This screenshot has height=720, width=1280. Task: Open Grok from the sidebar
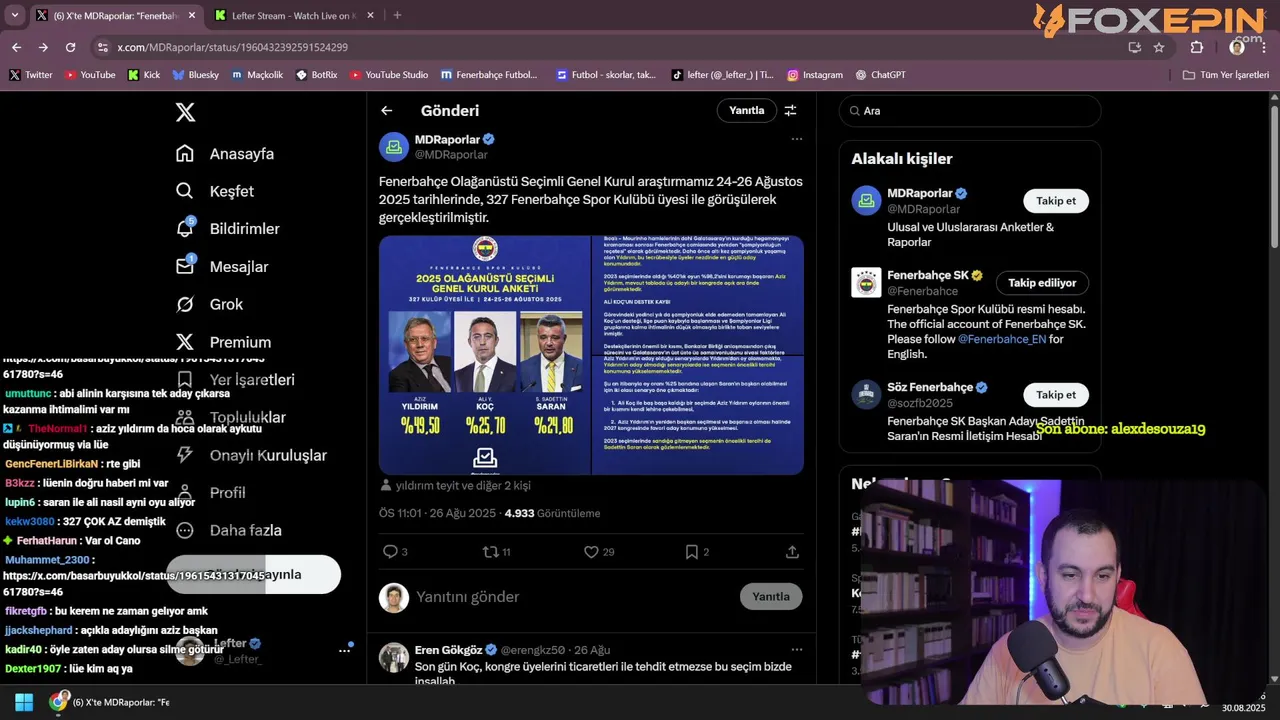tap(226, 304)
